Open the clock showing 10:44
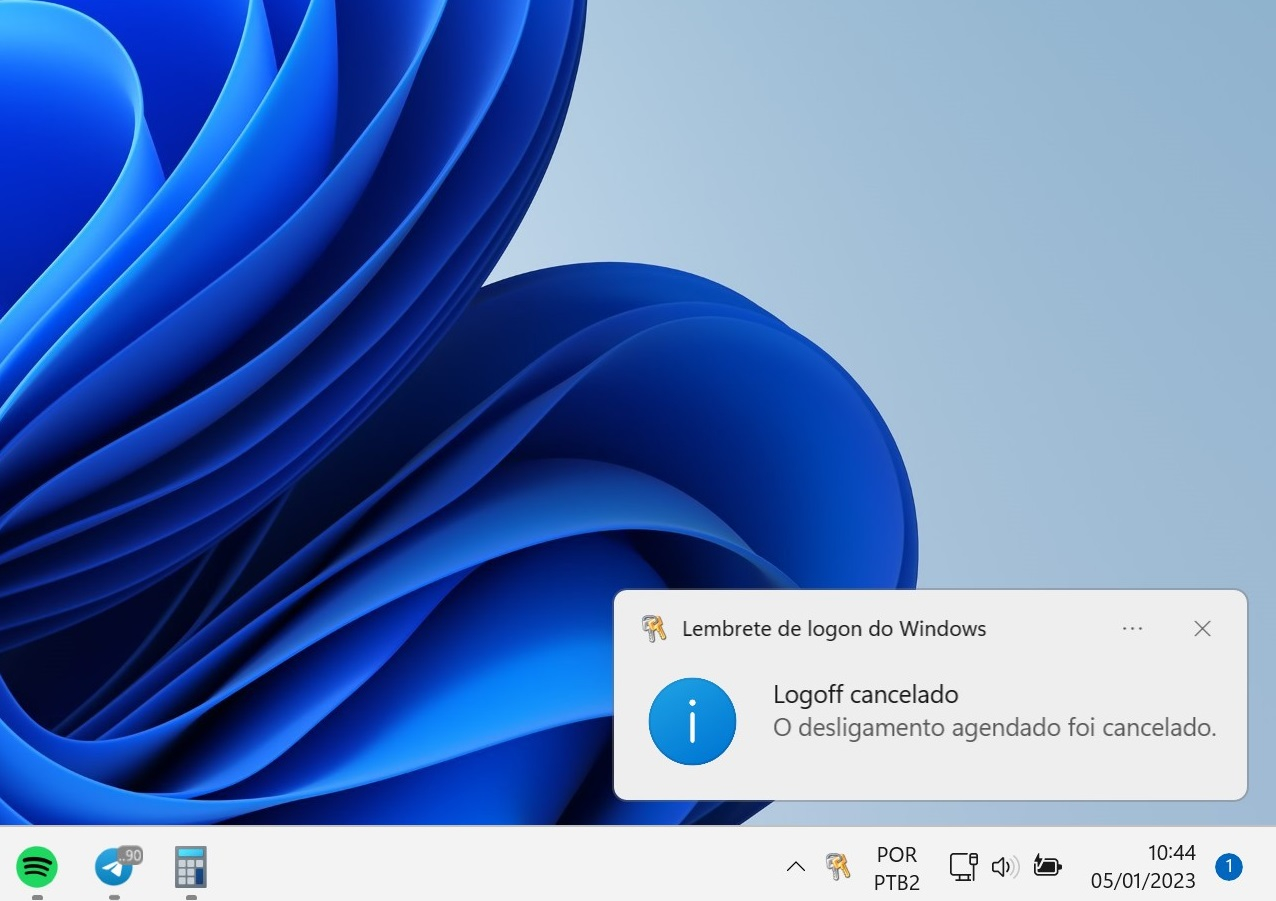This screenshot has height=901, width=1276. click(x=1143, y=867)
